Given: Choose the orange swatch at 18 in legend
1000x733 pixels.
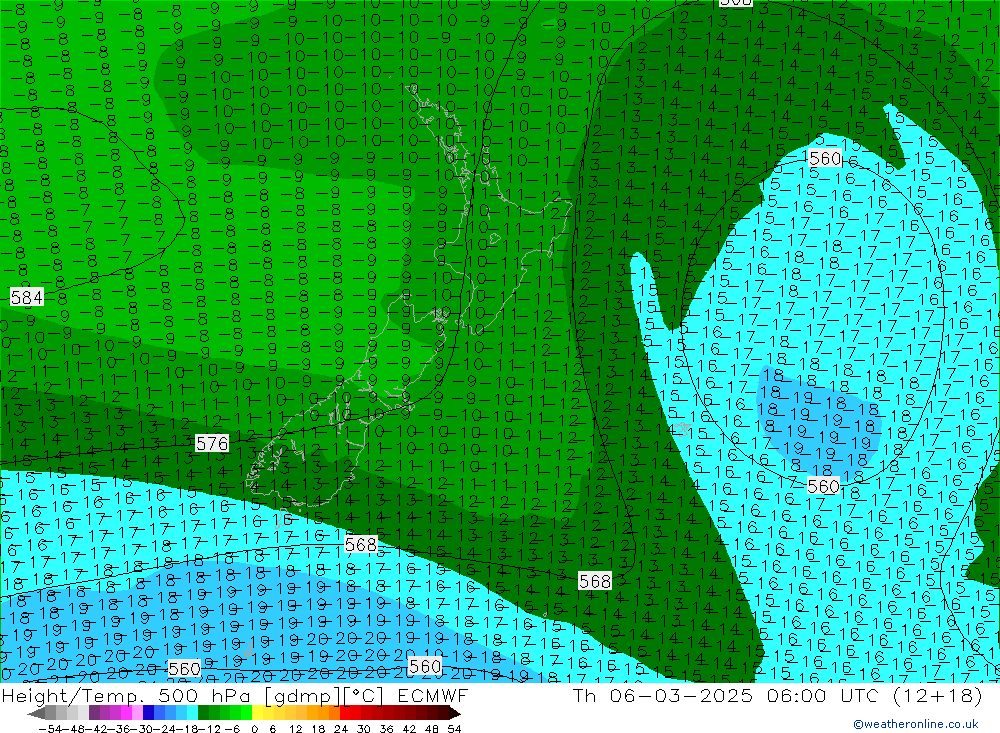Looking at the screenshot, I should (325, 713).
